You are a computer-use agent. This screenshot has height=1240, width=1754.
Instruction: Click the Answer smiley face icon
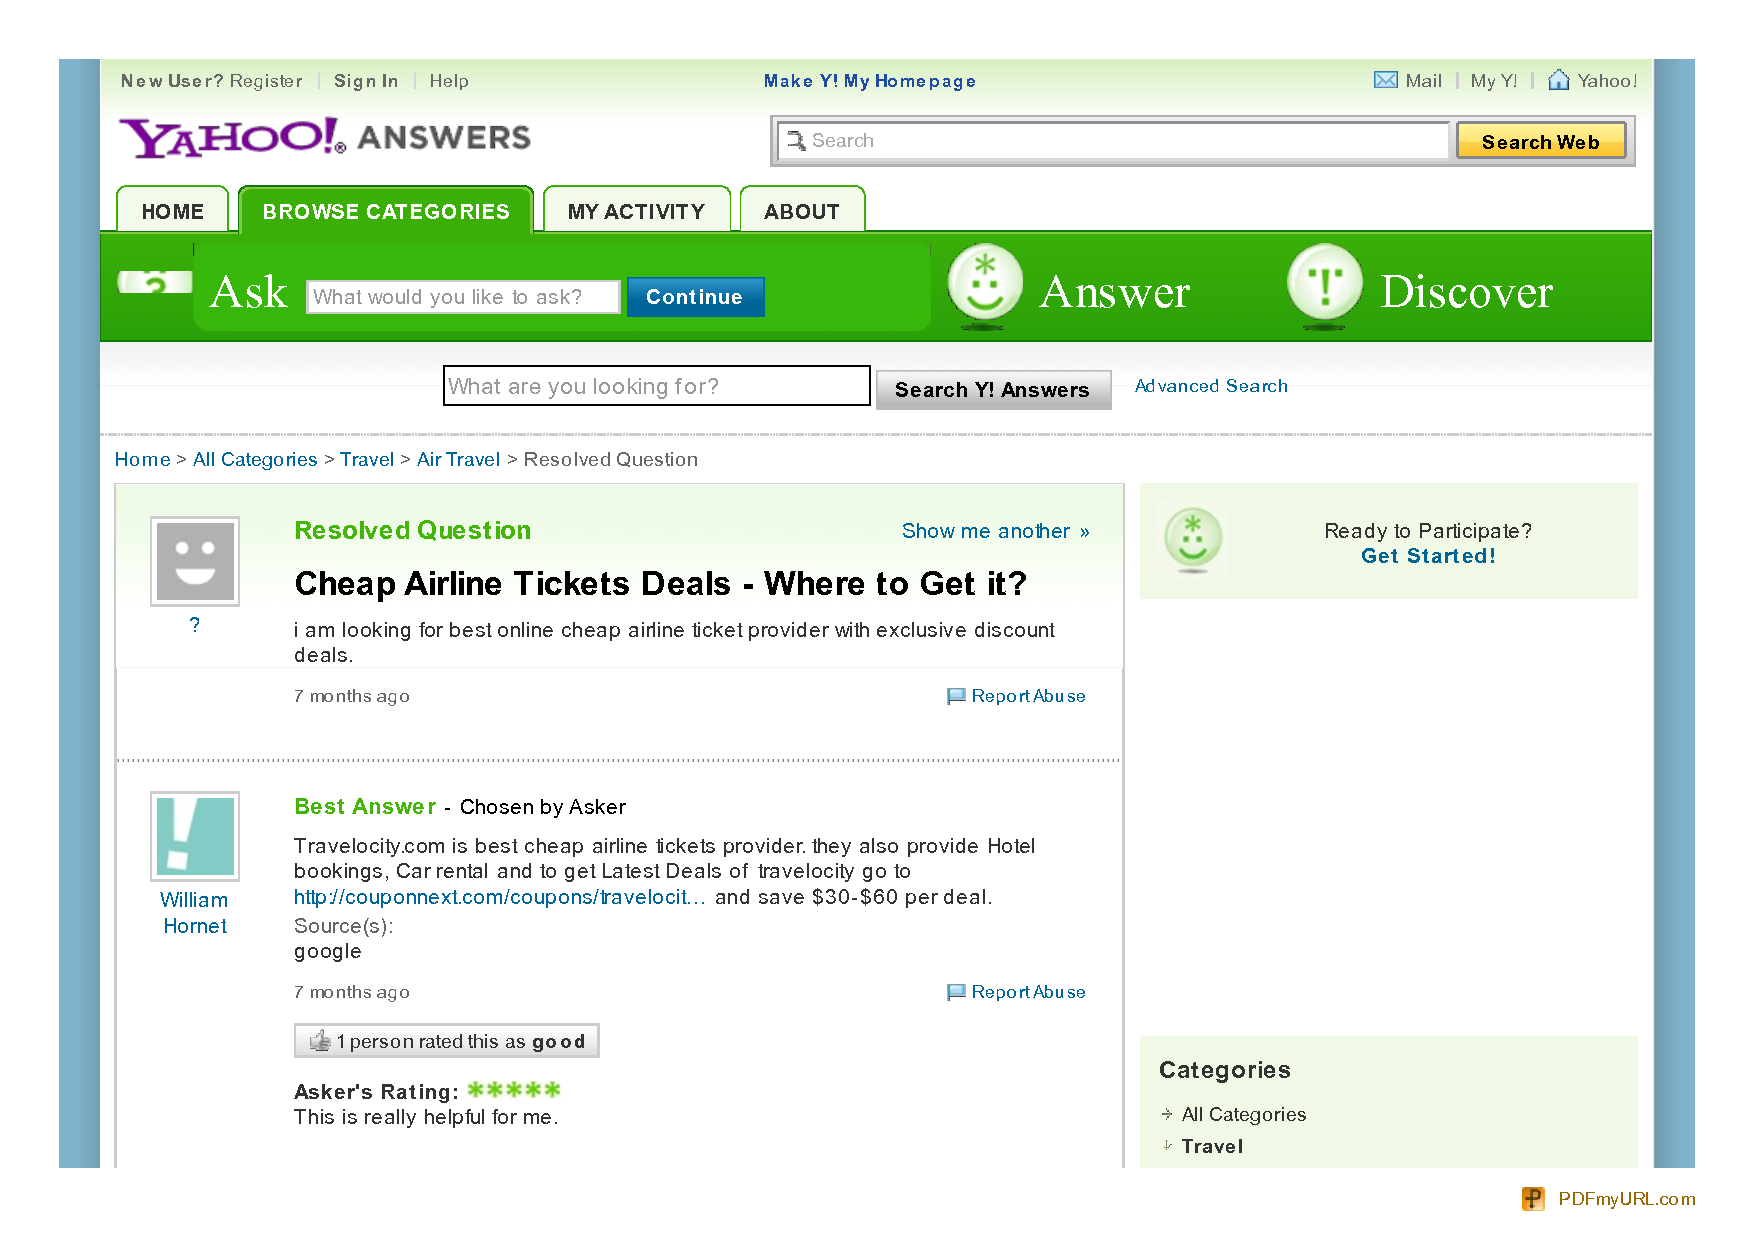pyautogui.click(x=984, y=284)
